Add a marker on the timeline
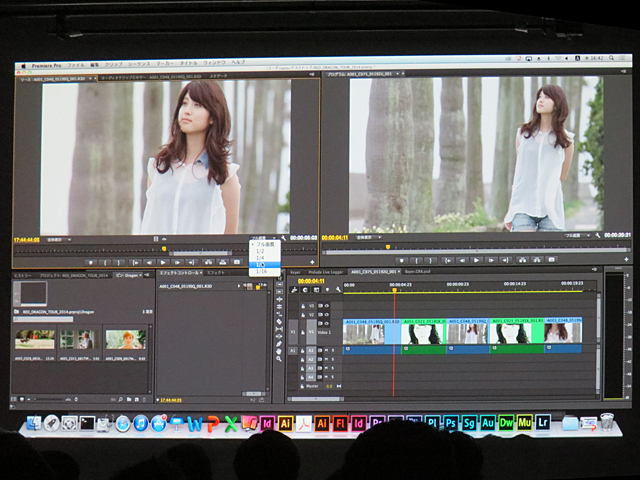The width and height of the screenshot is (640, 480). tap(327, 290)
